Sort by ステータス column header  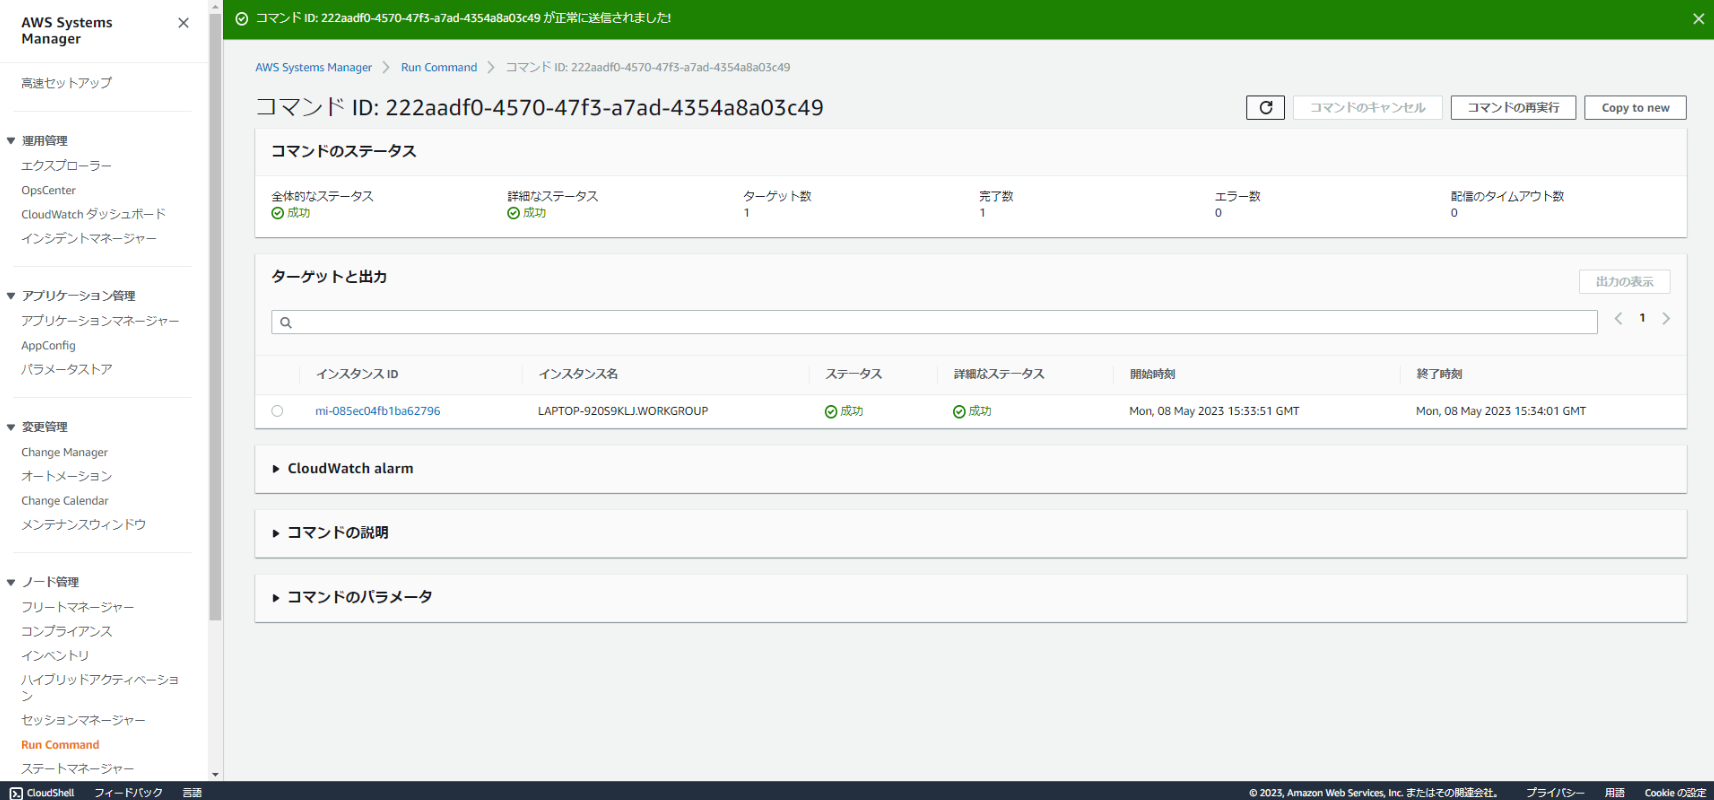[x=853, y=374]
